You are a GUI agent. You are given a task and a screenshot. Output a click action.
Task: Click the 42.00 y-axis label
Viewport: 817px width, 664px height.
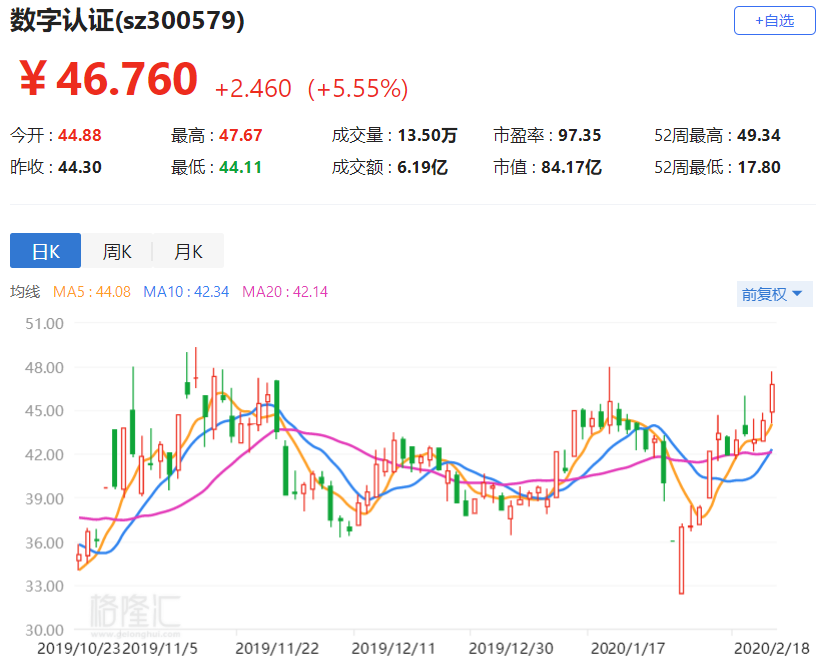pyautogui.click(x=44, y=454)
